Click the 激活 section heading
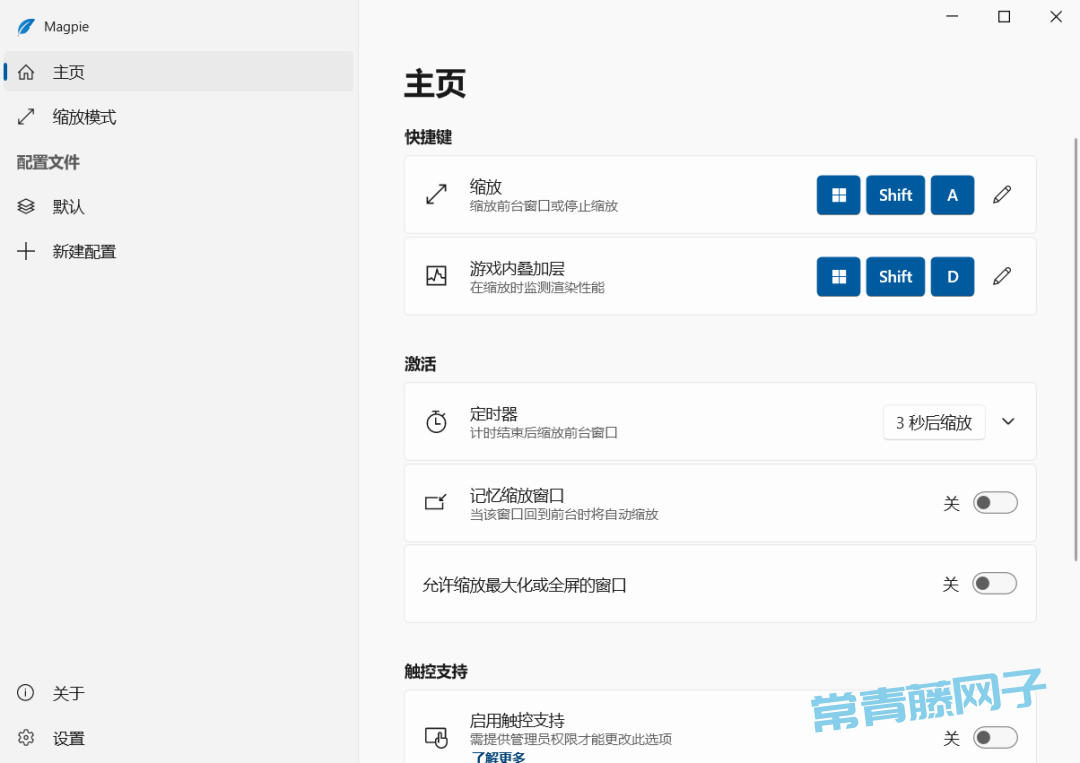 pyautogui.click(x=420, y=364)
